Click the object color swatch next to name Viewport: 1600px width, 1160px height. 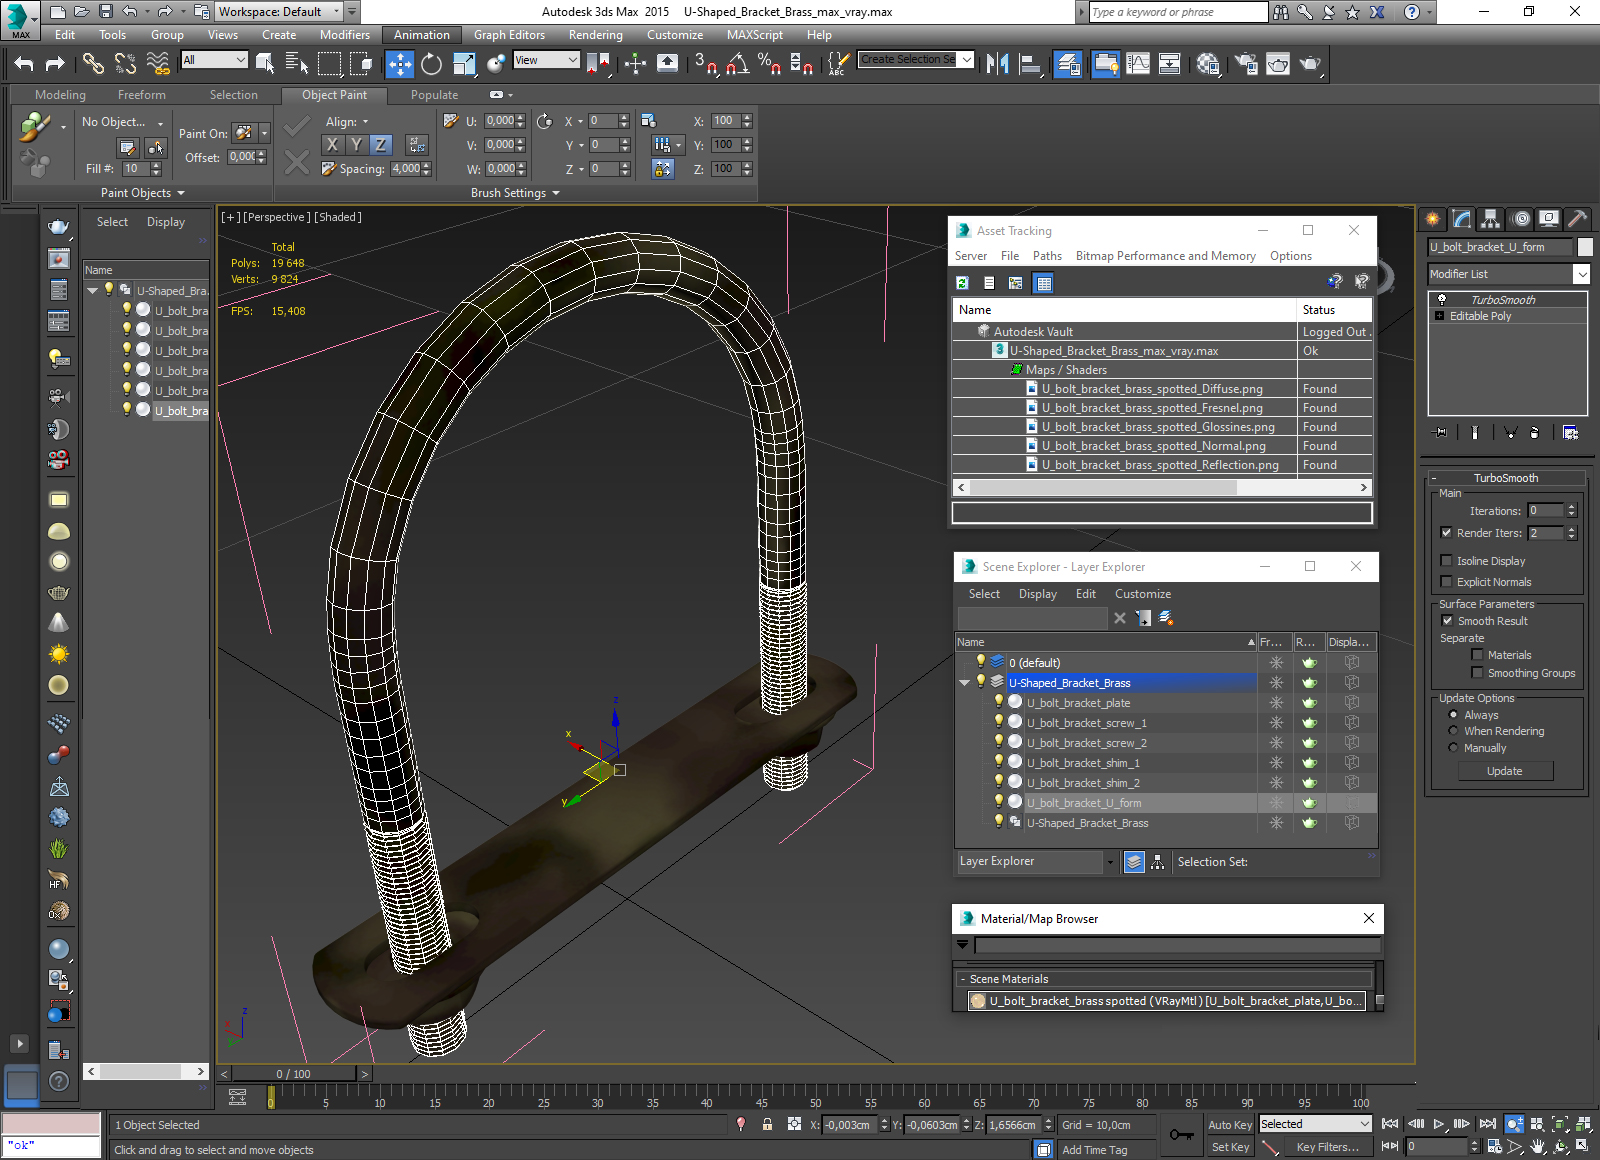[1585, 247]
